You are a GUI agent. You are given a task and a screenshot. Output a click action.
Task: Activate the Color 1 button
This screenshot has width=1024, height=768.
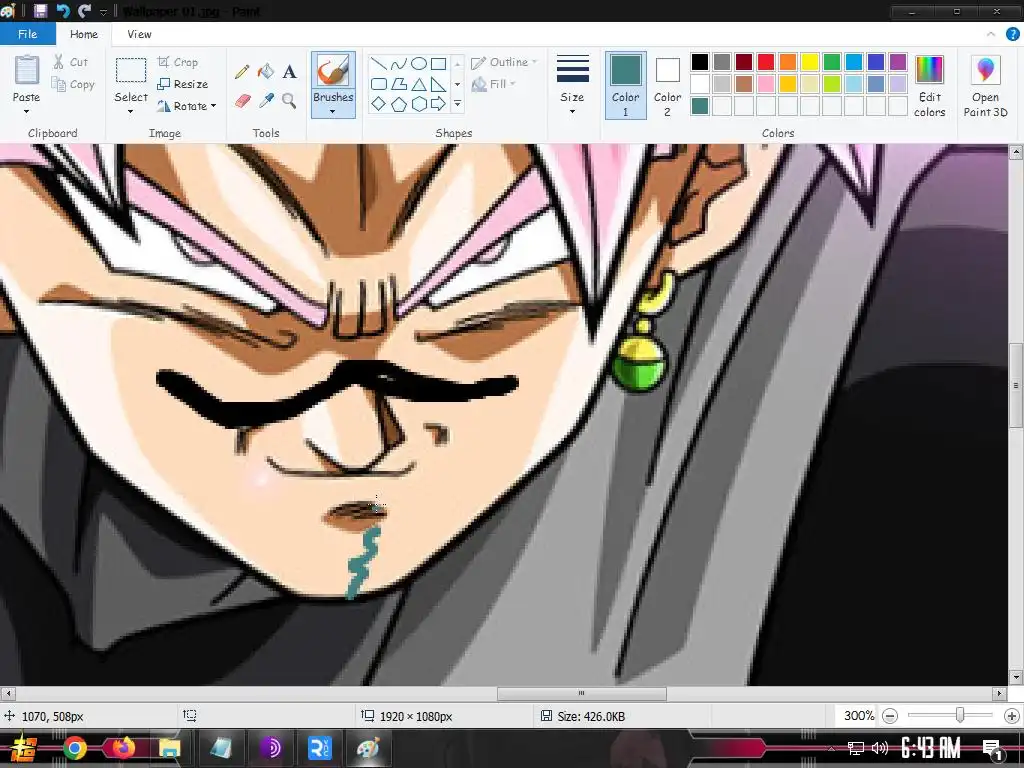pos(626,86)
